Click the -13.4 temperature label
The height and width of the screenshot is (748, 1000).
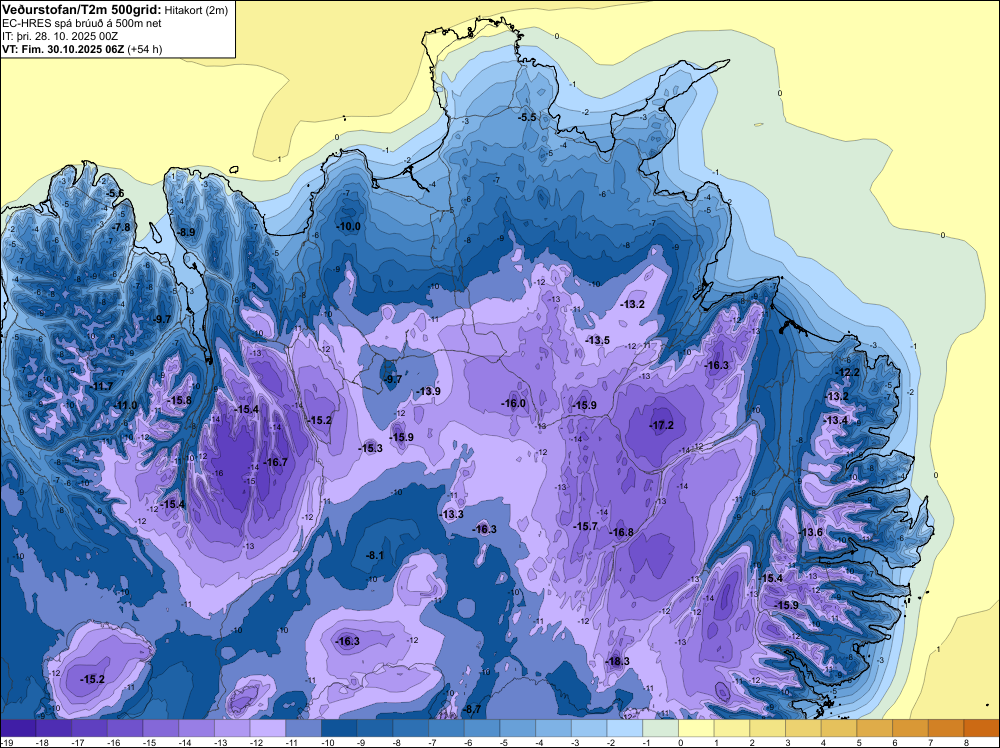[835, 420]
